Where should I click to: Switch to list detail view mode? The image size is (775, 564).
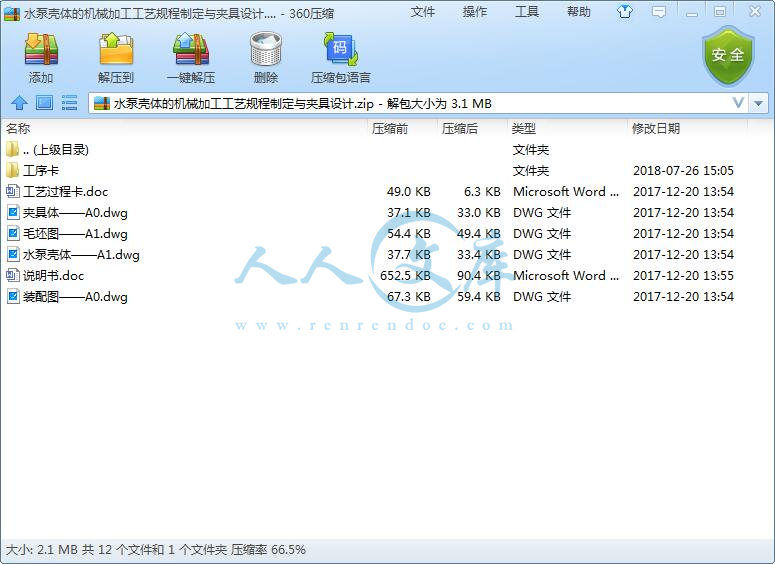tap(69, 103)
